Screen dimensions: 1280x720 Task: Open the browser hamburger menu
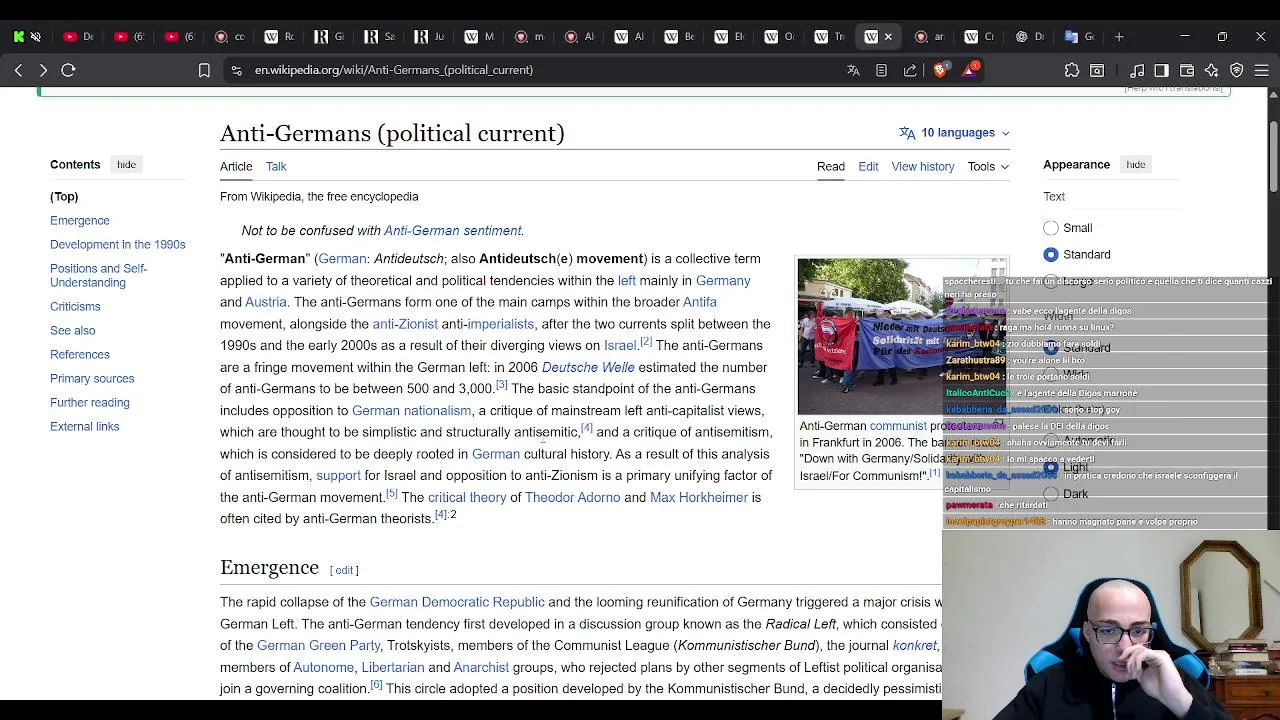pyautogui.click(x=1262, y=70)
